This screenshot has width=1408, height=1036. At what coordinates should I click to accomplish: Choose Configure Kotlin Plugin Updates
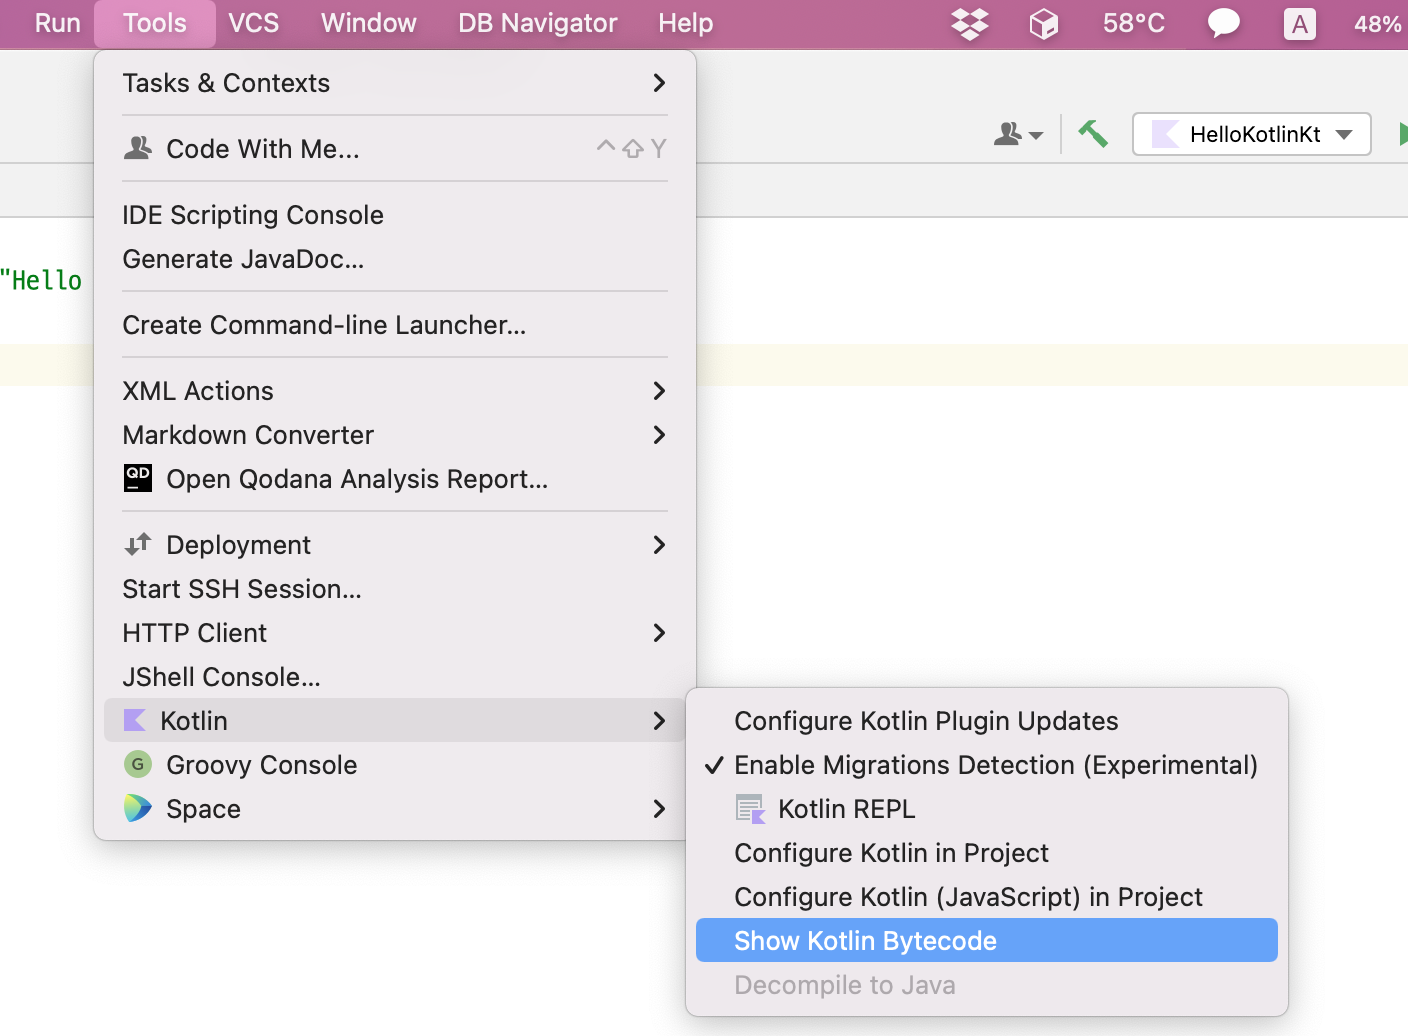click(x=987, y=720)
